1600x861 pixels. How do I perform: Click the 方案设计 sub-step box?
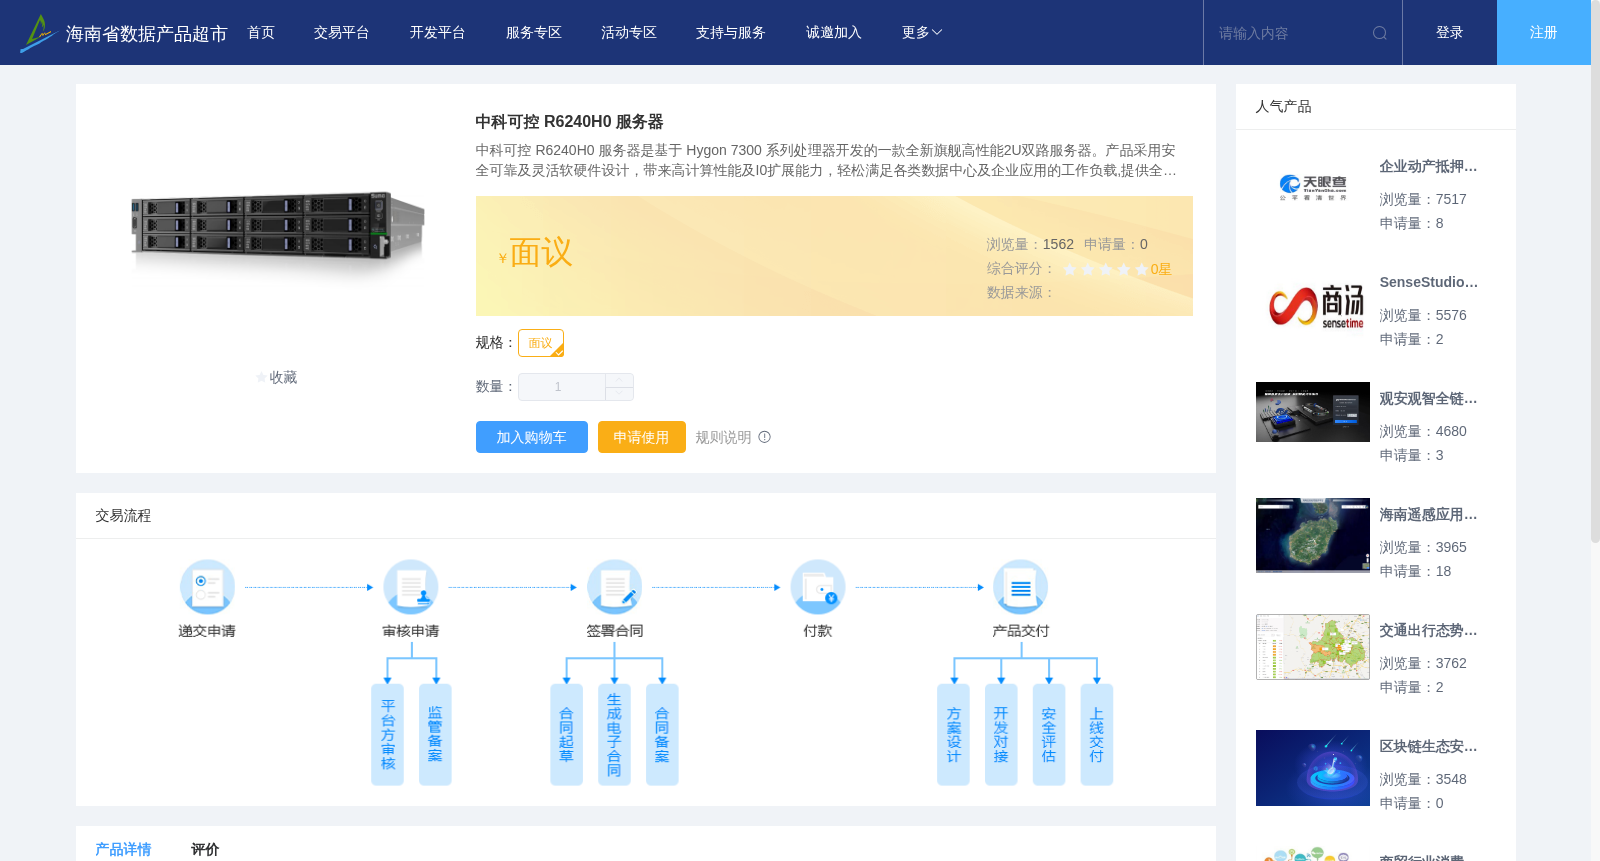pos(953,735)
